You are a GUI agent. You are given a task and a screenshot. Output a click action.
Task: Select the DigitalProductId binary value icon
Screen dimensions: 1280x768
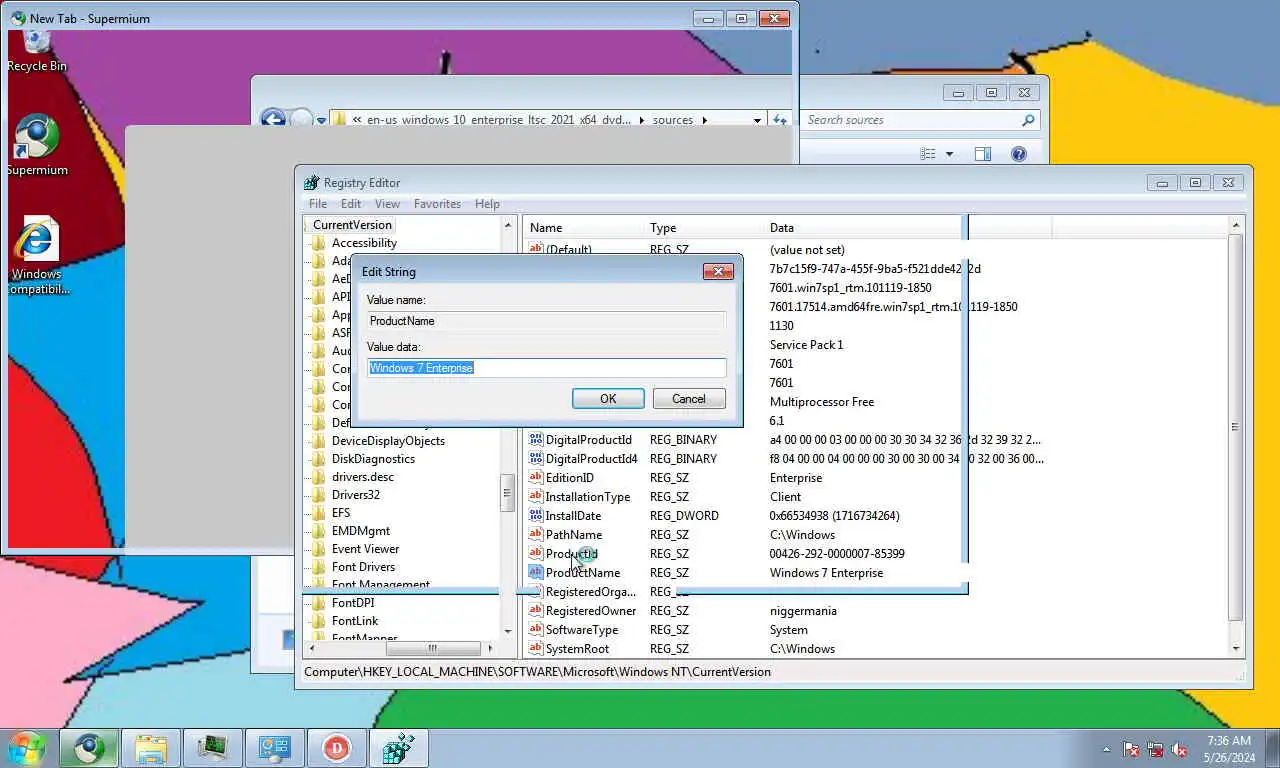(x=535, y=440)
